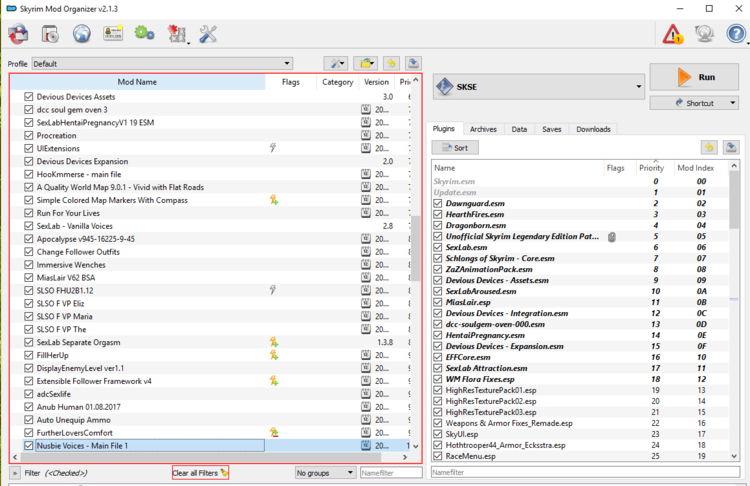Image resolution: width=750 pixels, height=486 pixels.
Task: Click the conflict flag on Simple Colored Map Markers
Action: pyautogui.click(x=274, y=199)
